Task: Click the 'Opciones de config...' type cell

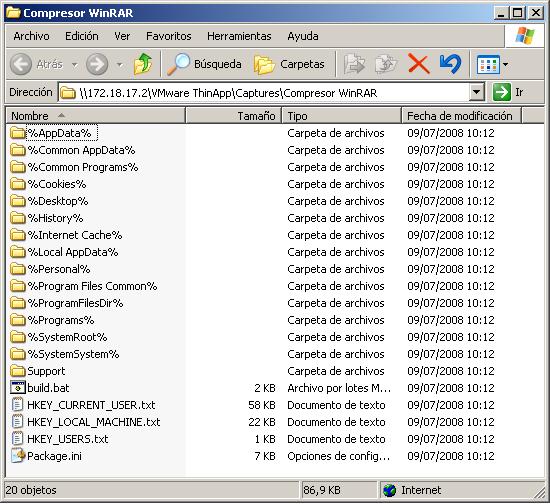Action: coord(338,456)
